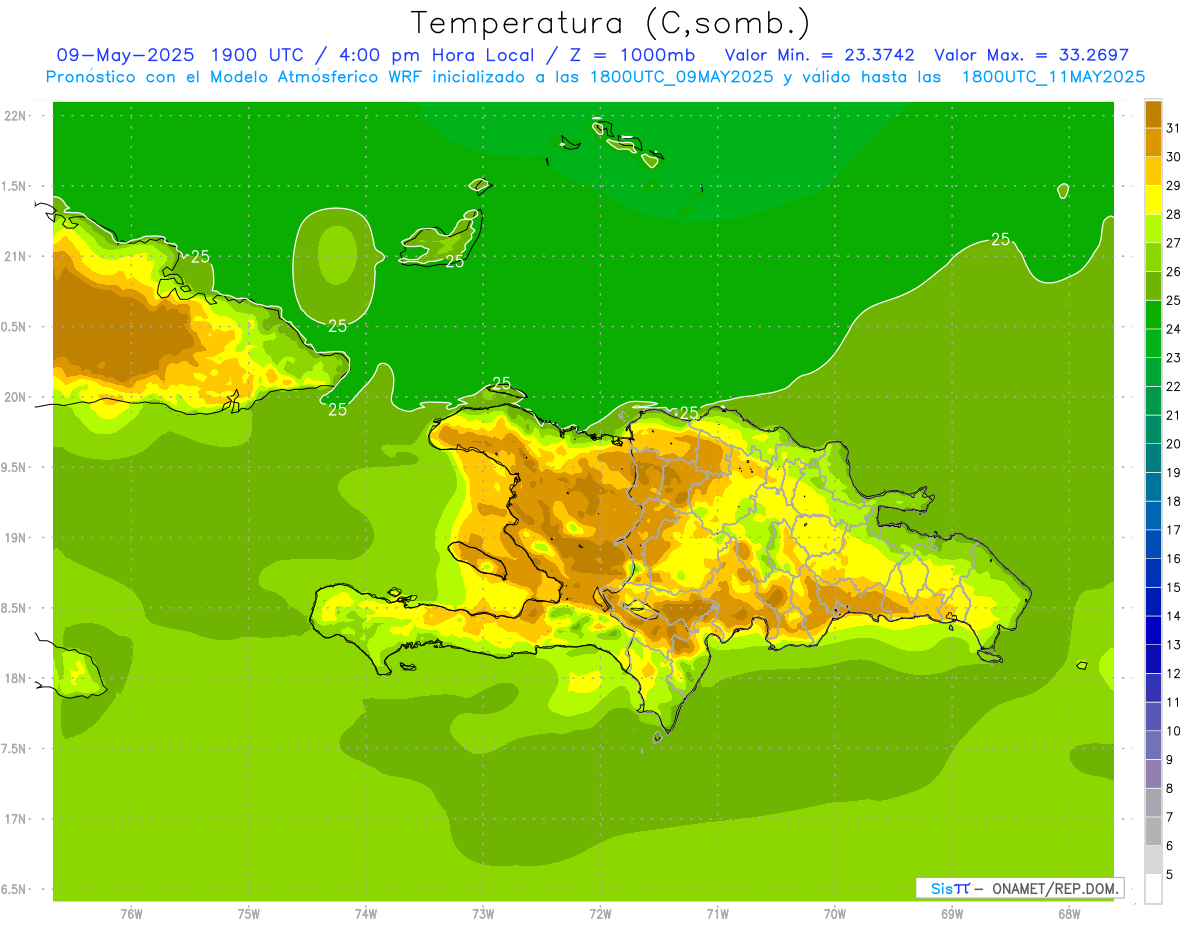Click the colorbar label "7"

[x=1169, y=817]
